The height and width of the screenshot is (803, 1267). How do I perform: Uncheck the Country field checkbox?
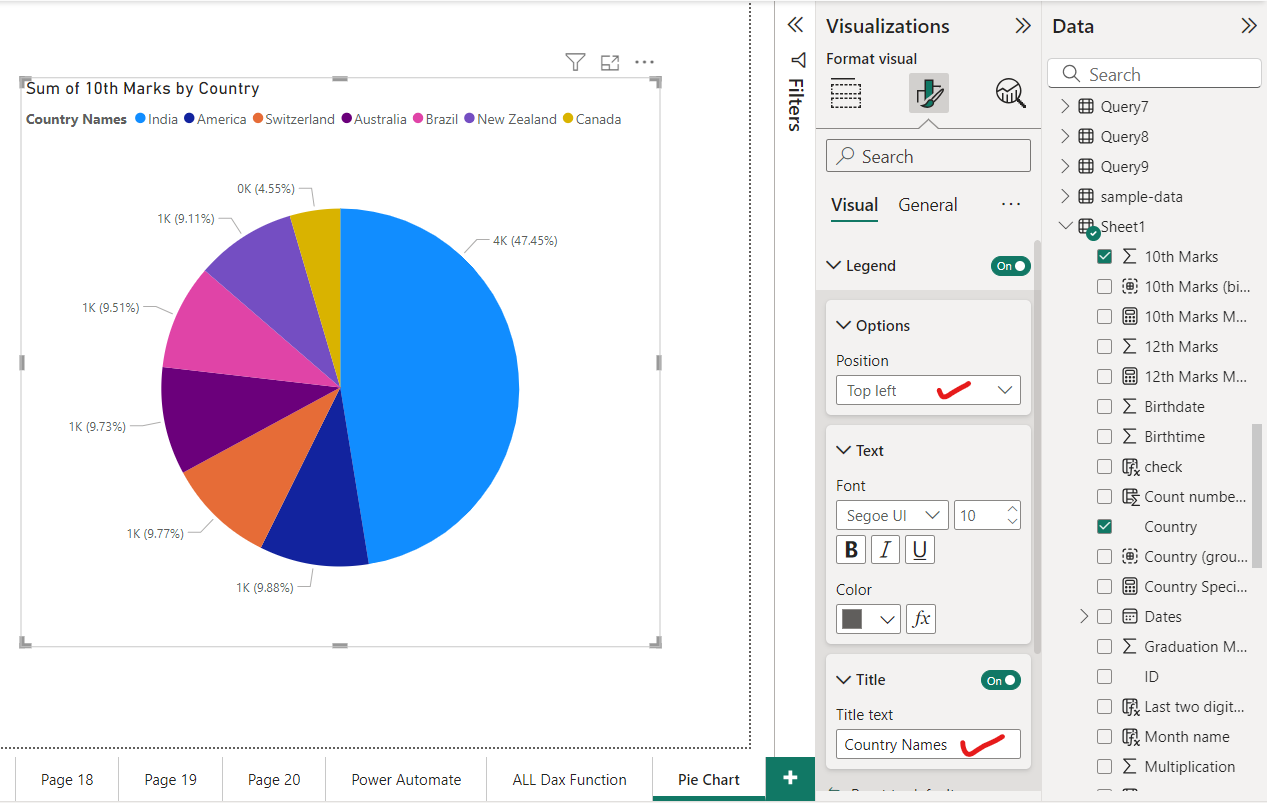[1104, 526]
